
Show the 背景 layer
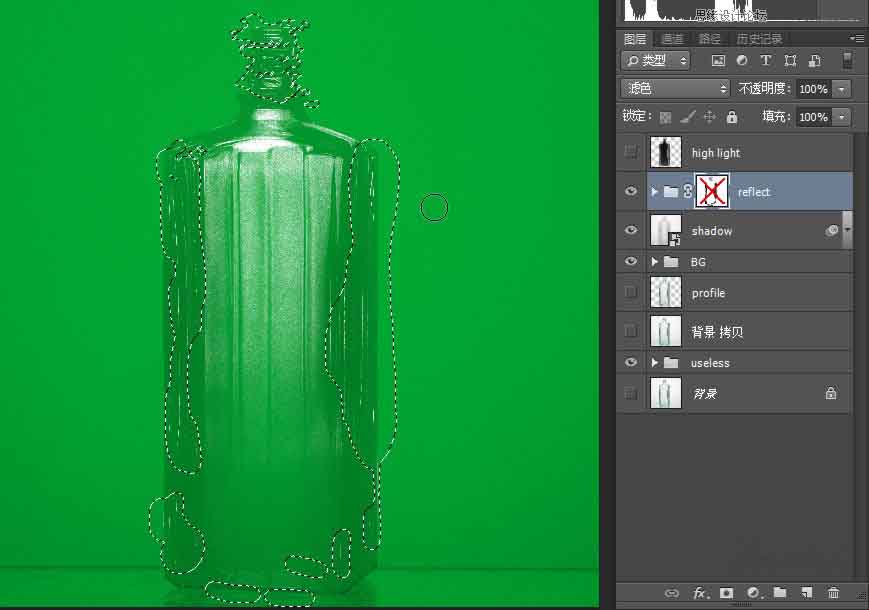631,393
